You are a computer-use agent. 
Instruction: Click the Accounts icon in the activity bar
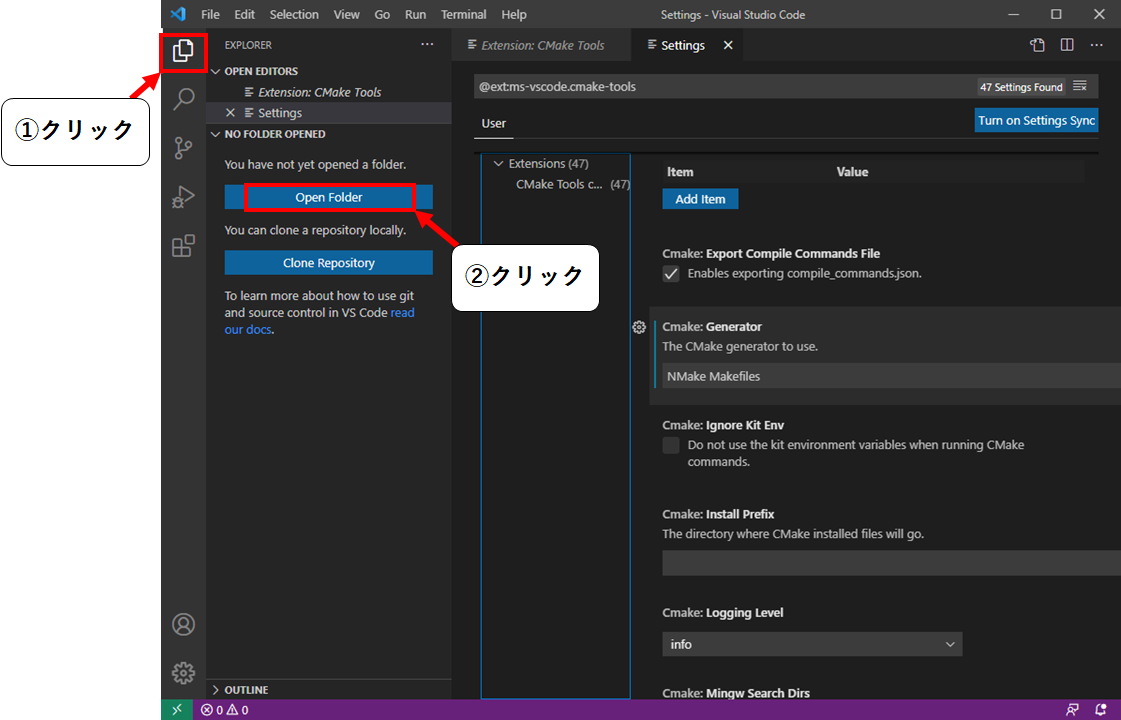183,623
